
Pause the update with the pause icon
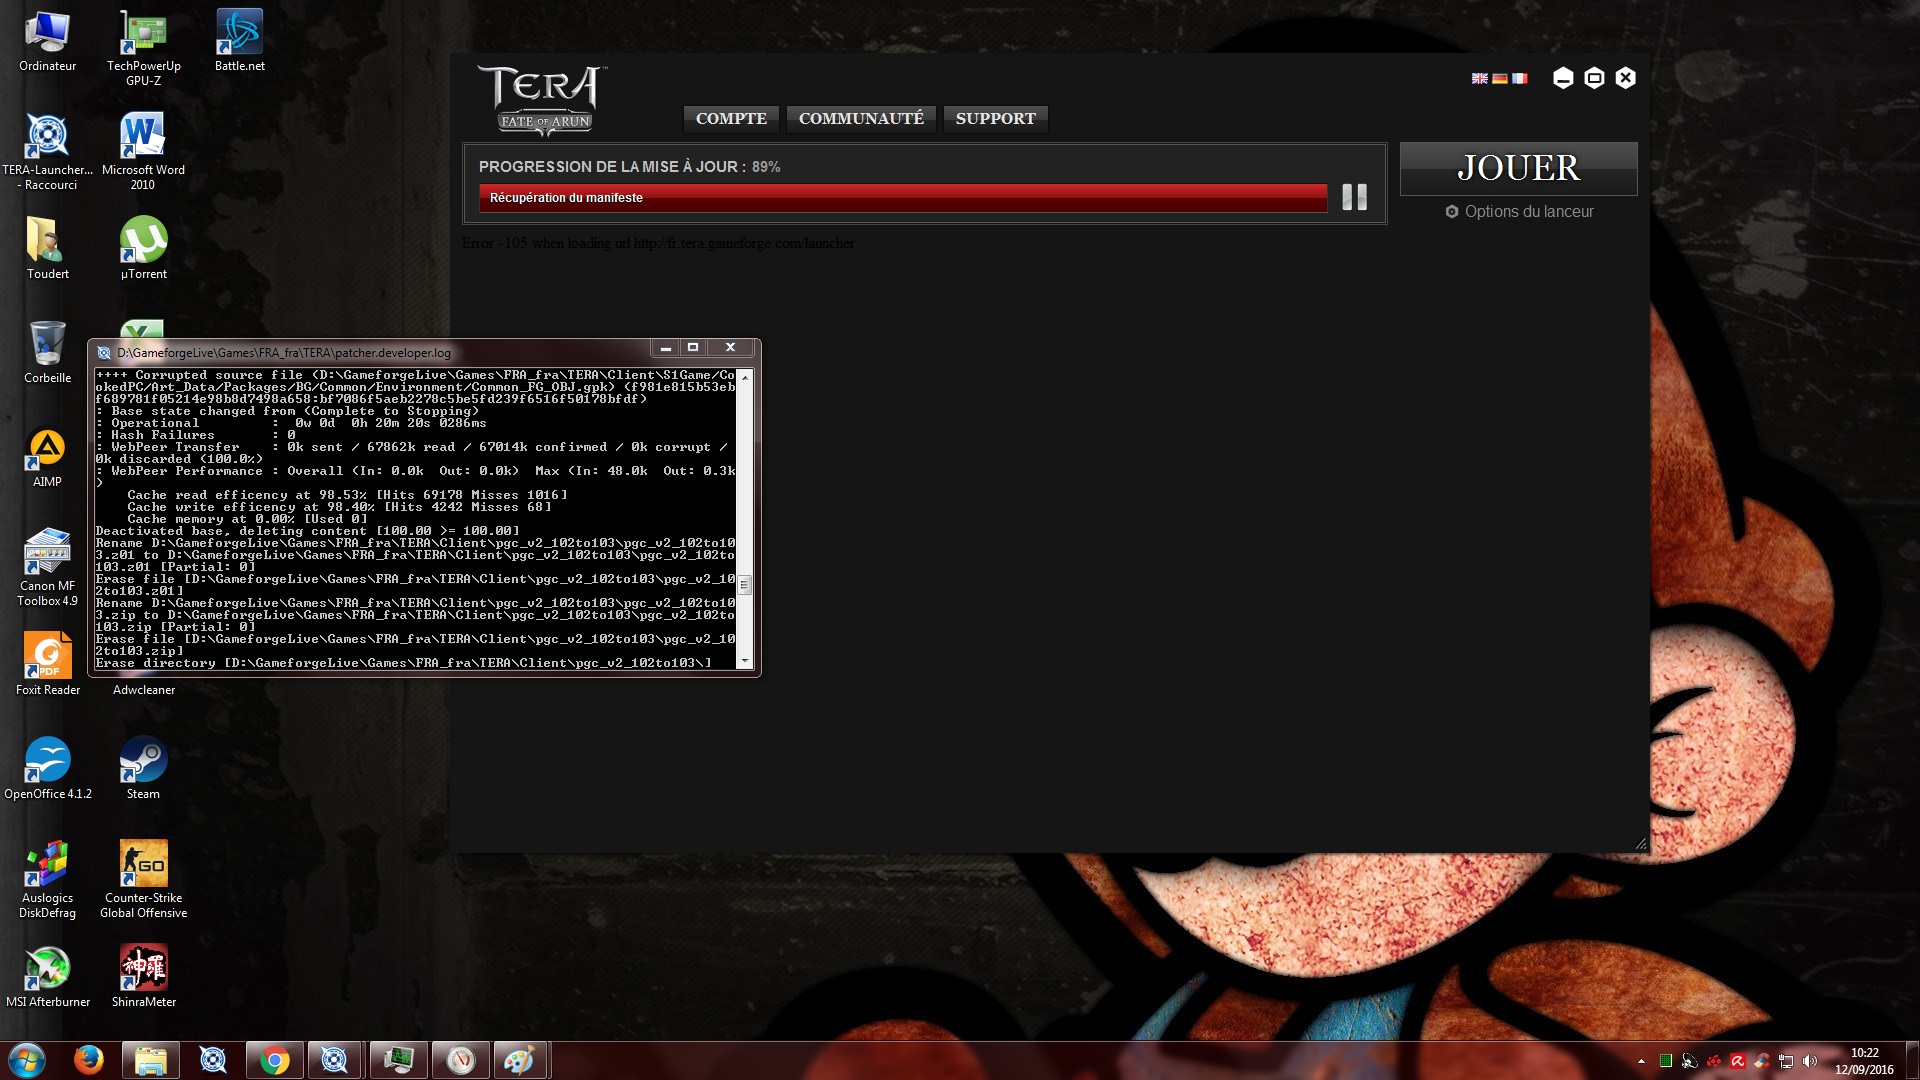coord(1354,197)
